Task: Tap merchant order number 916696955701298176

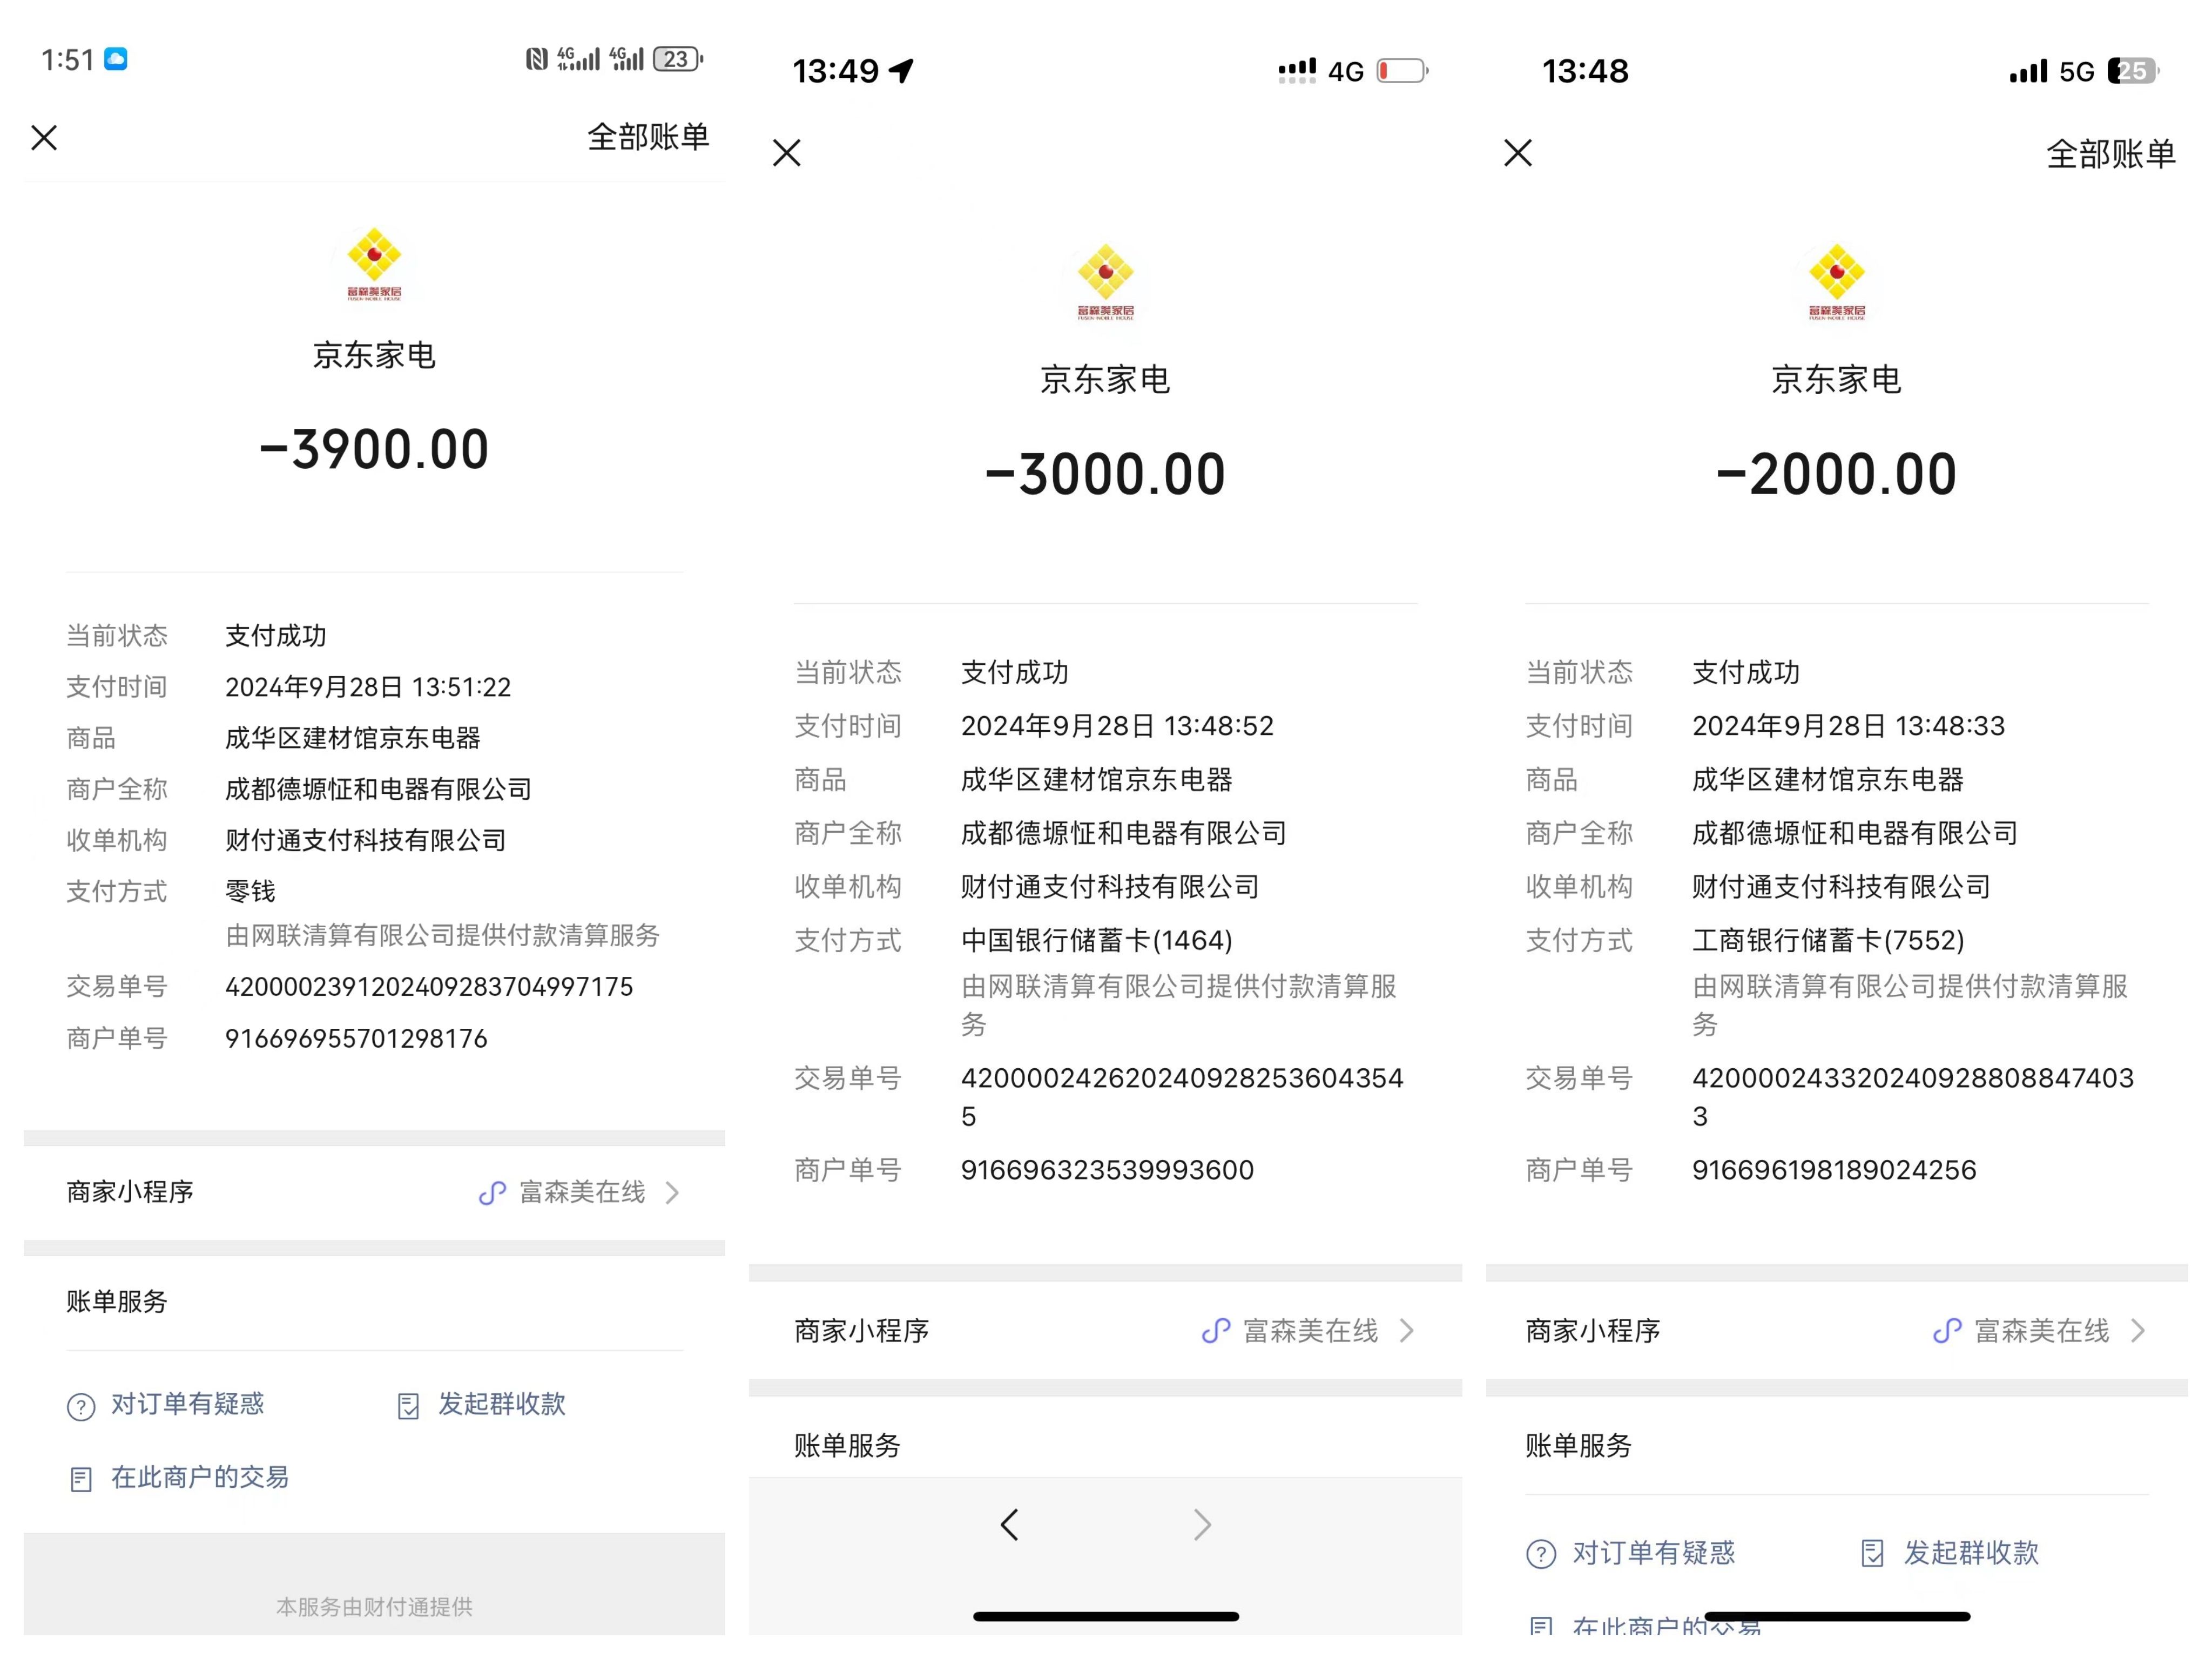Action: pos(356,1039)
